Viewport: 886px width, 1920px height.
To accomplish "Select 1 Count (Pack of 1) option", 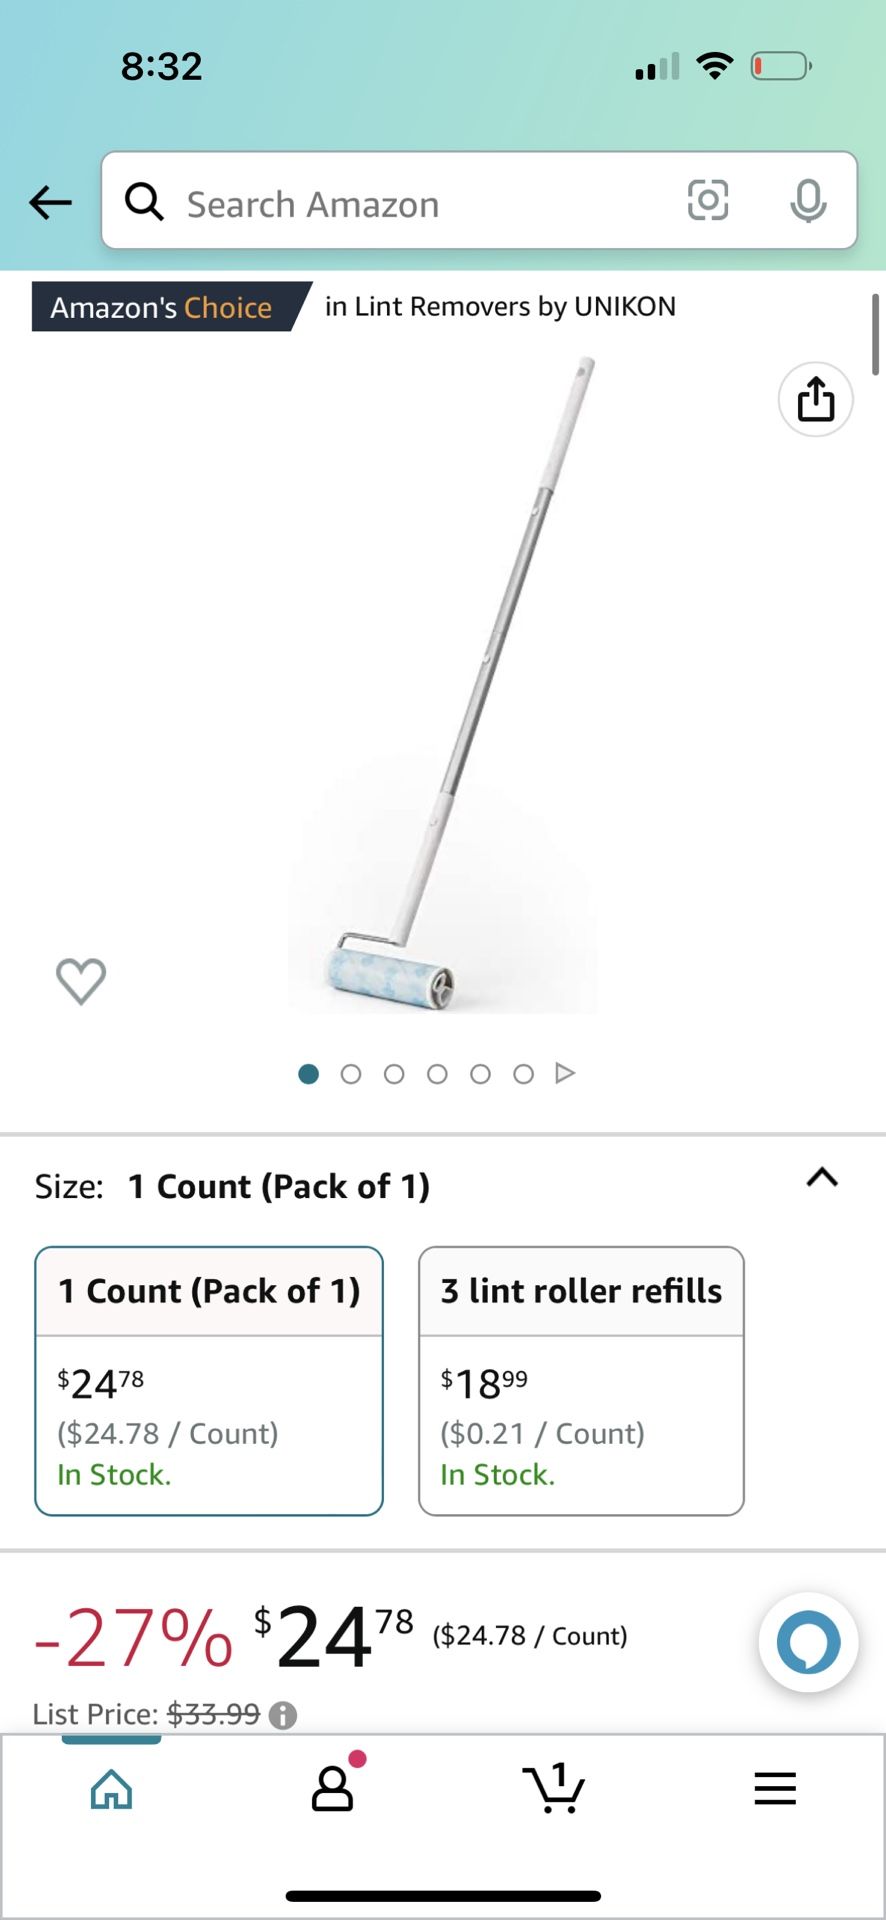I will [x=209, y=1380].
